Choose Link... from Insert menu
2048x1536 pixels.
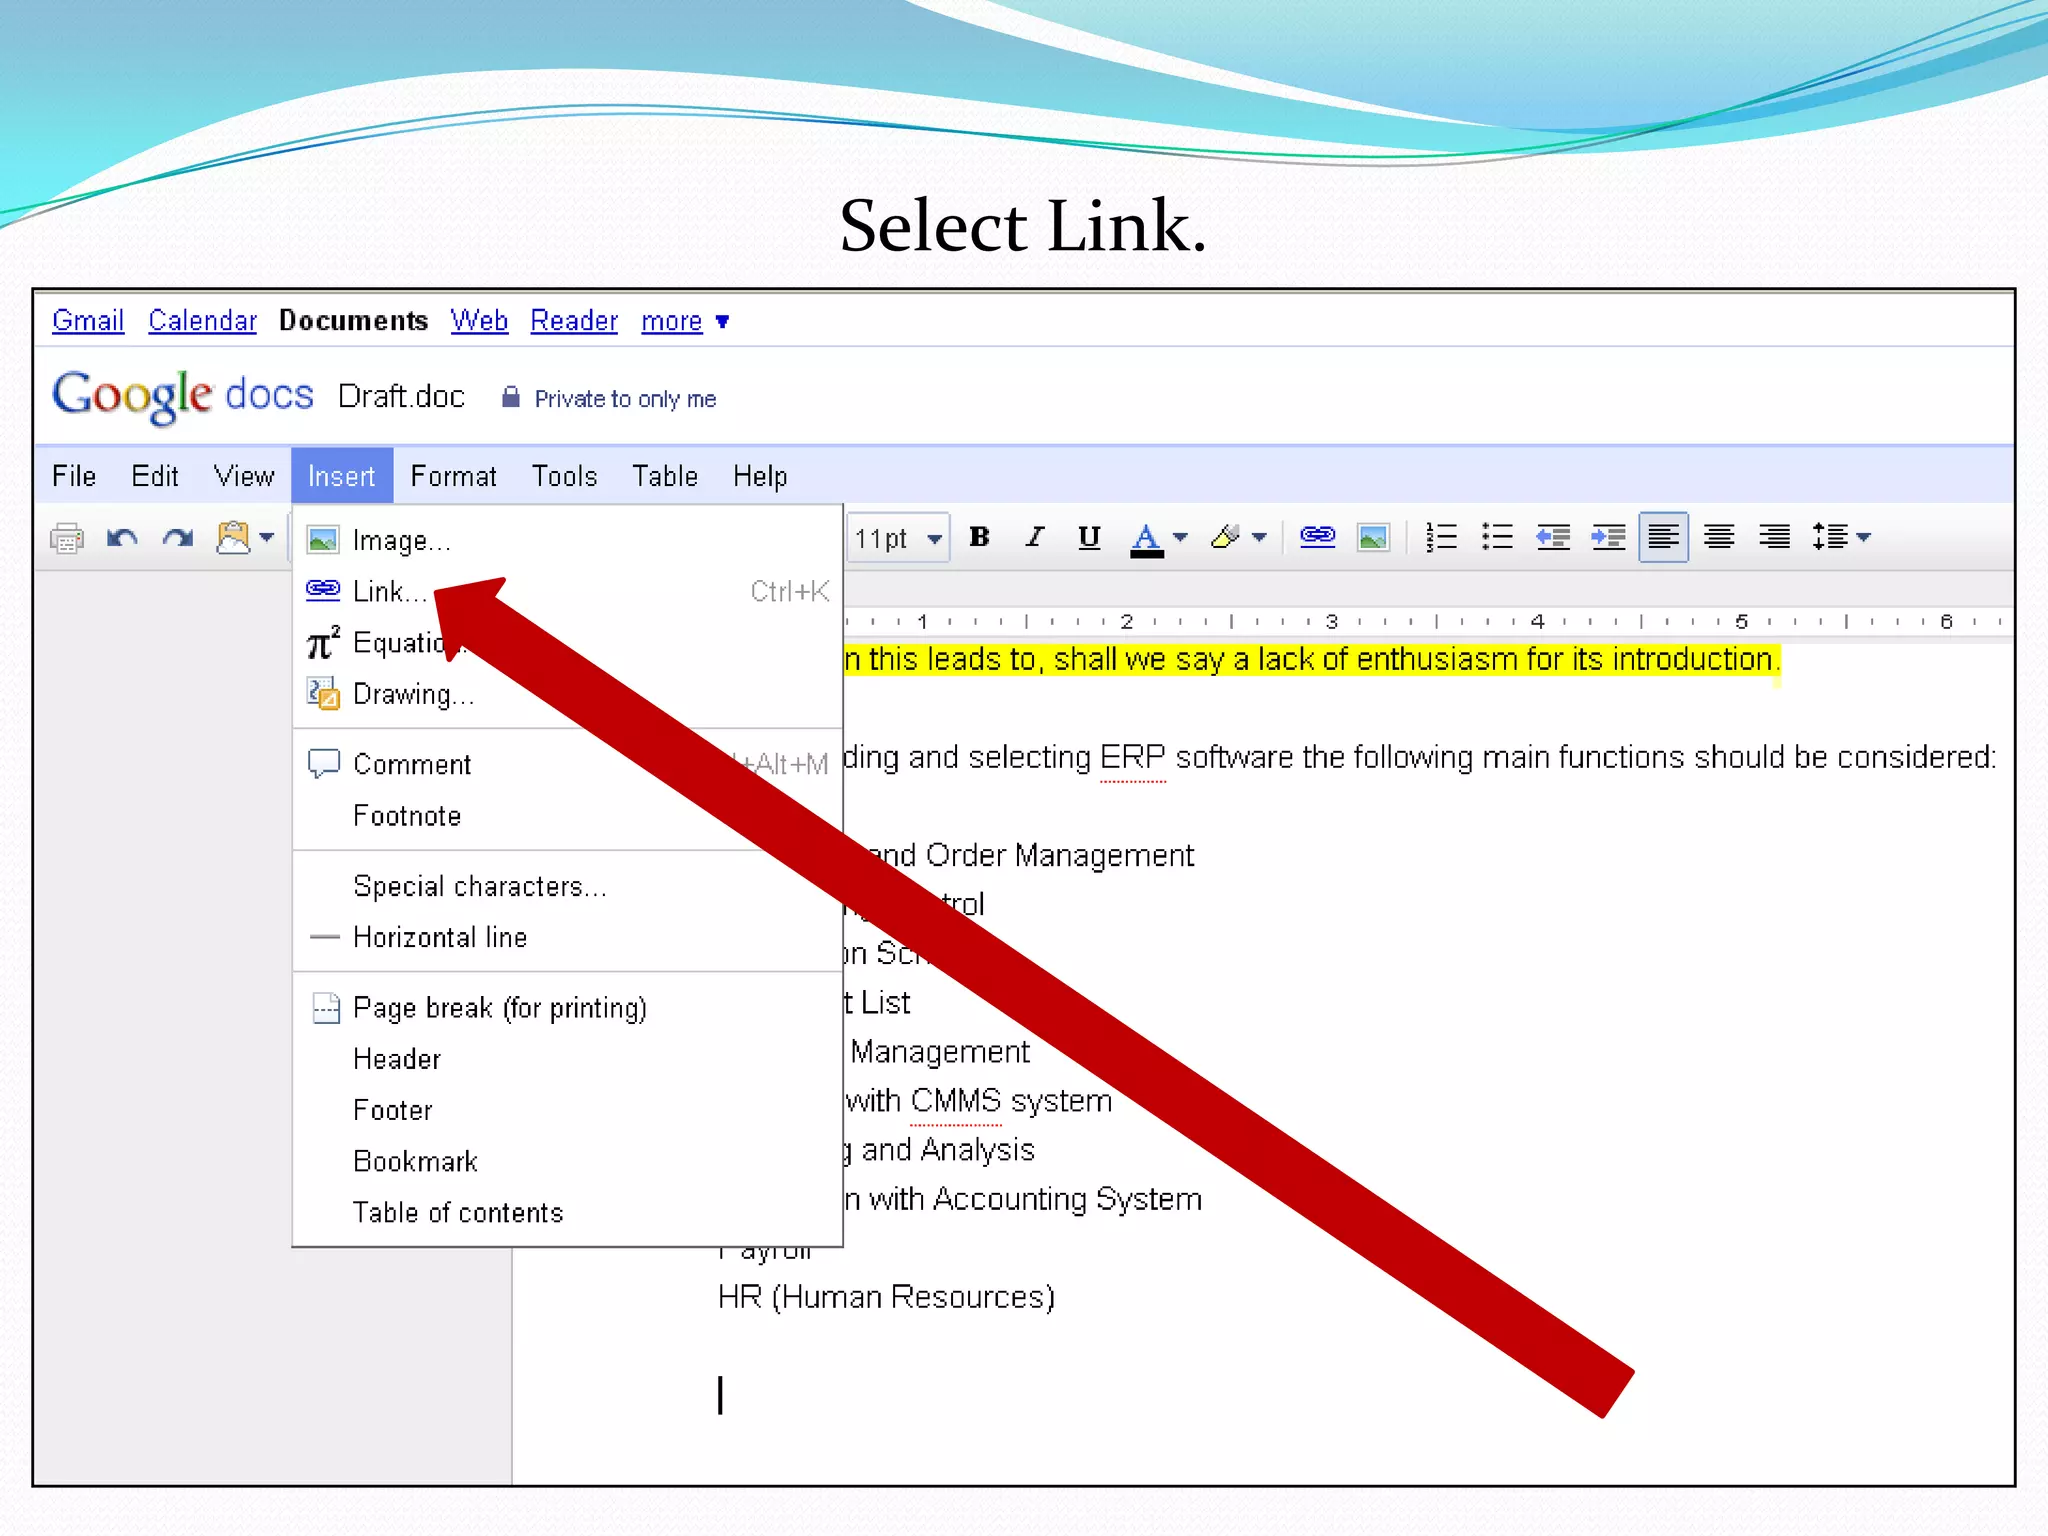click(568, 591)
